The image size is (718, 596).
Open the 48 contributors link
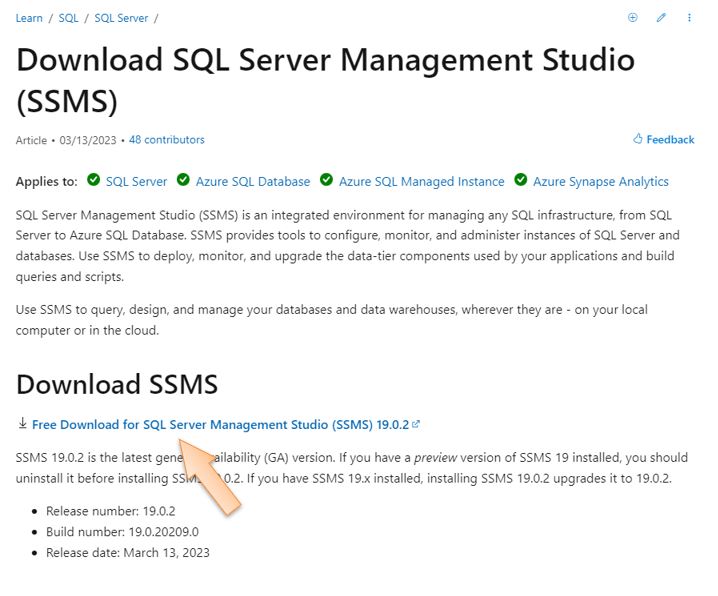pos(166,140)
